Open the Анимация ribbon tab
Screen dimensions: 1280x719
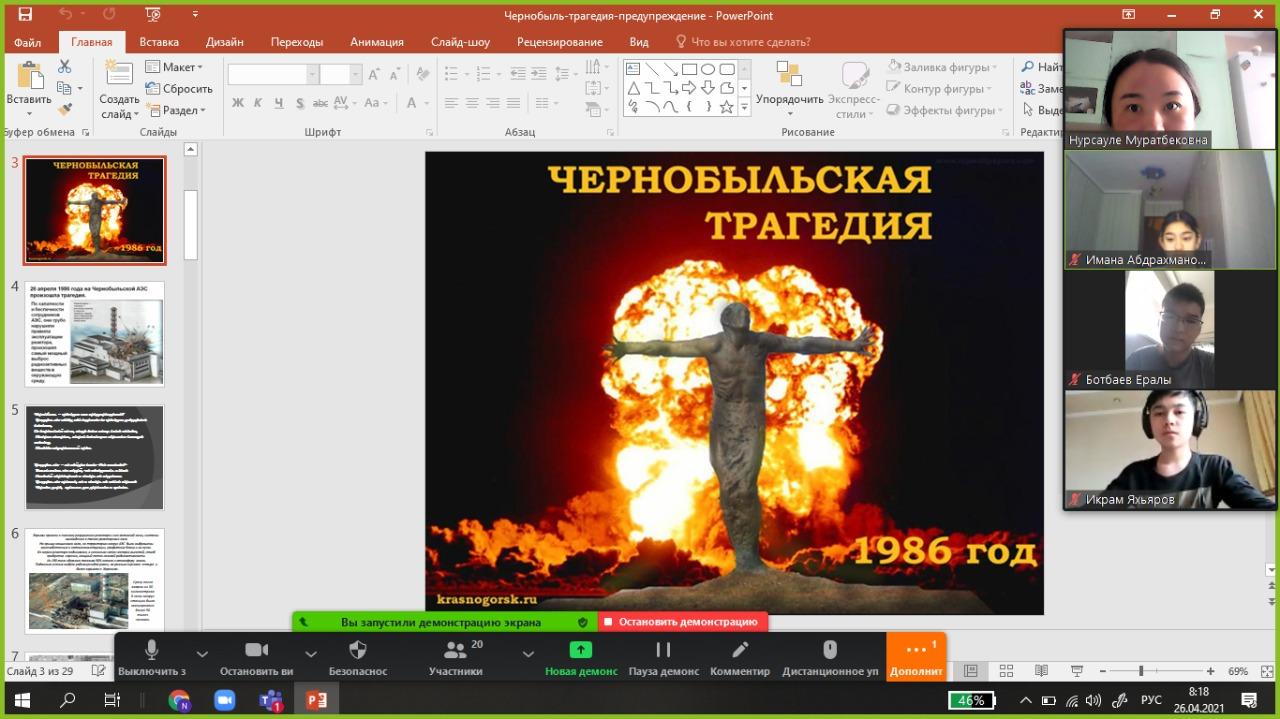[376, 42]
